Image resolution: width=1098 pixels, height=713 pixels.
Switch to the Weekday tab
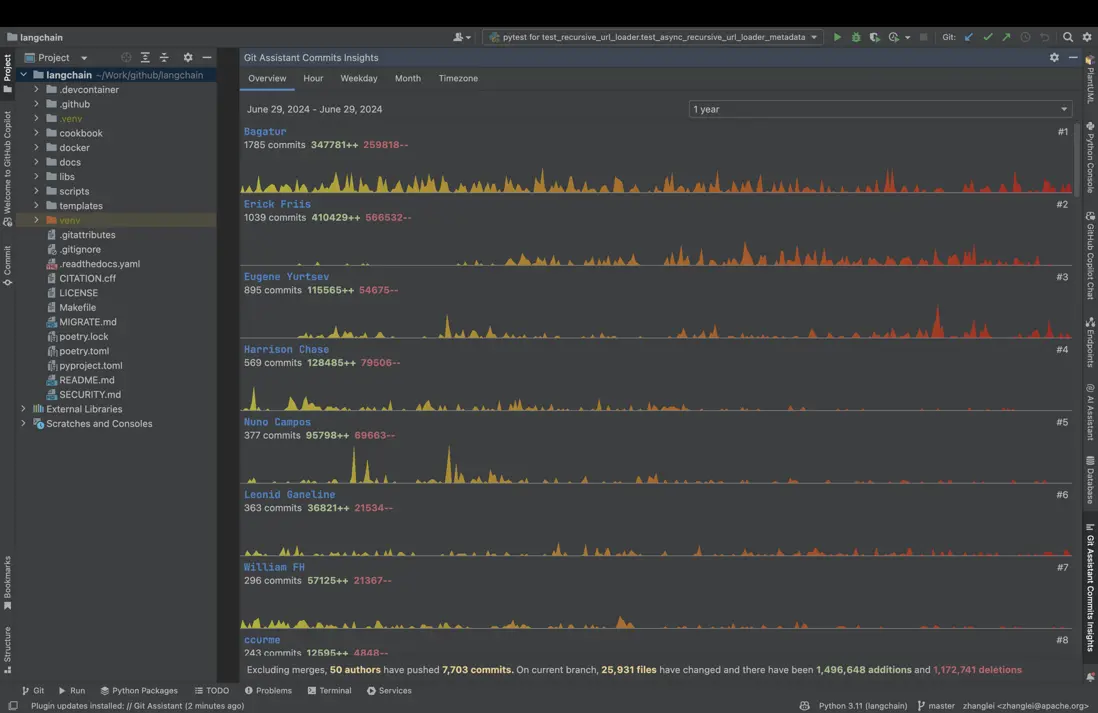click(x=358, y=78)
